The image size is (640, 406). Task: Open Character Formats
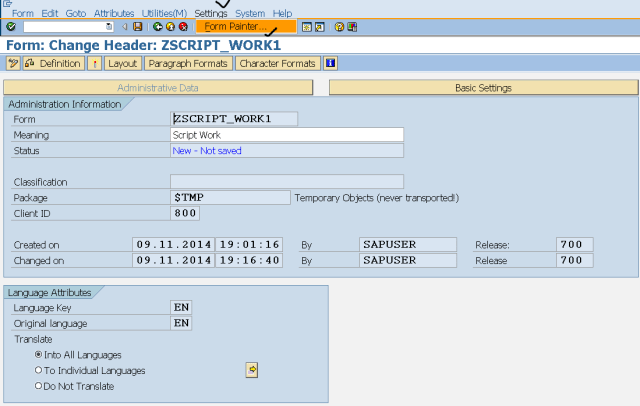[x=278, y=63]
